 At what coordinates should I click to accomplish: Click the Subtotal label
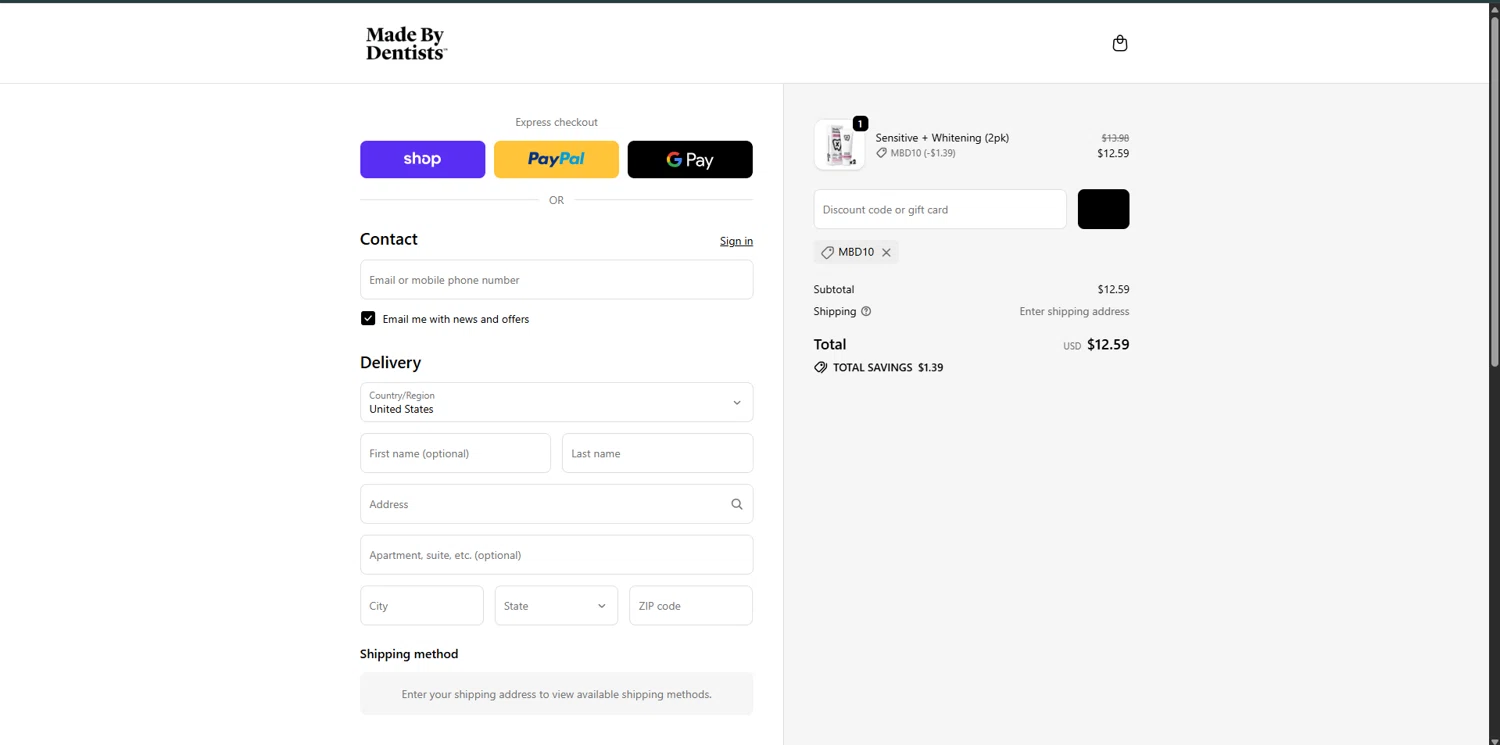[x=834, y=289]
